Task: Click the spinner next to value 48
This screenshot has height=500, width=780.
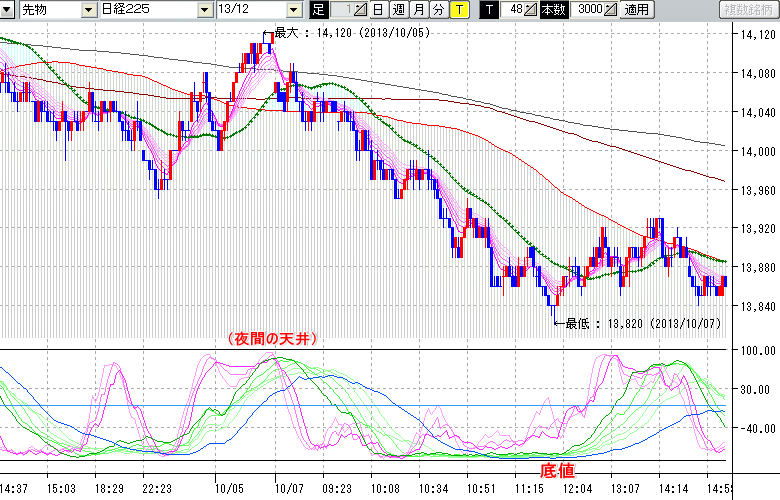Action: click(532, 10)
